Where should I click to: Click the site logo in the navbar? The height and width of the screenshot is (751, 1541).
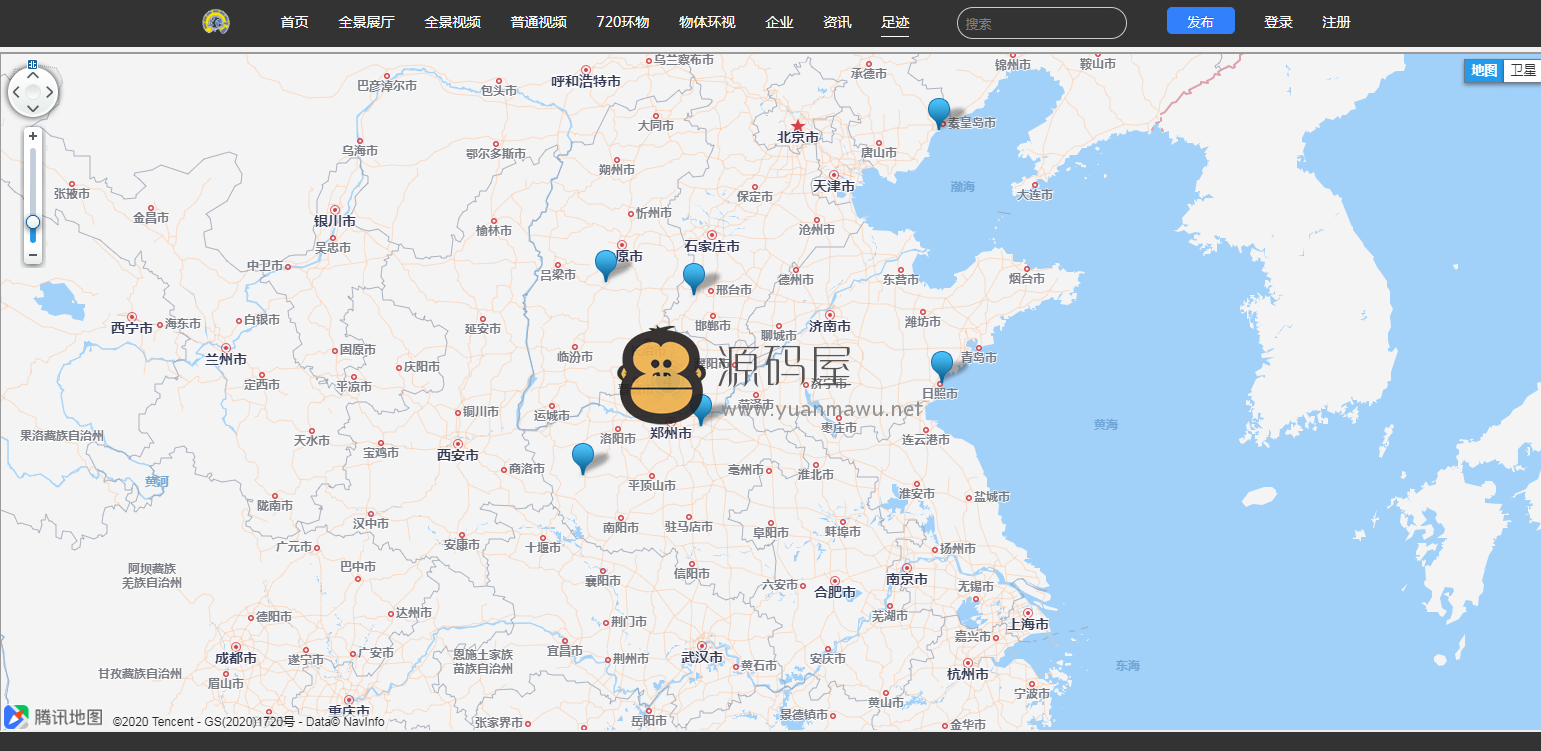(216, 22)
